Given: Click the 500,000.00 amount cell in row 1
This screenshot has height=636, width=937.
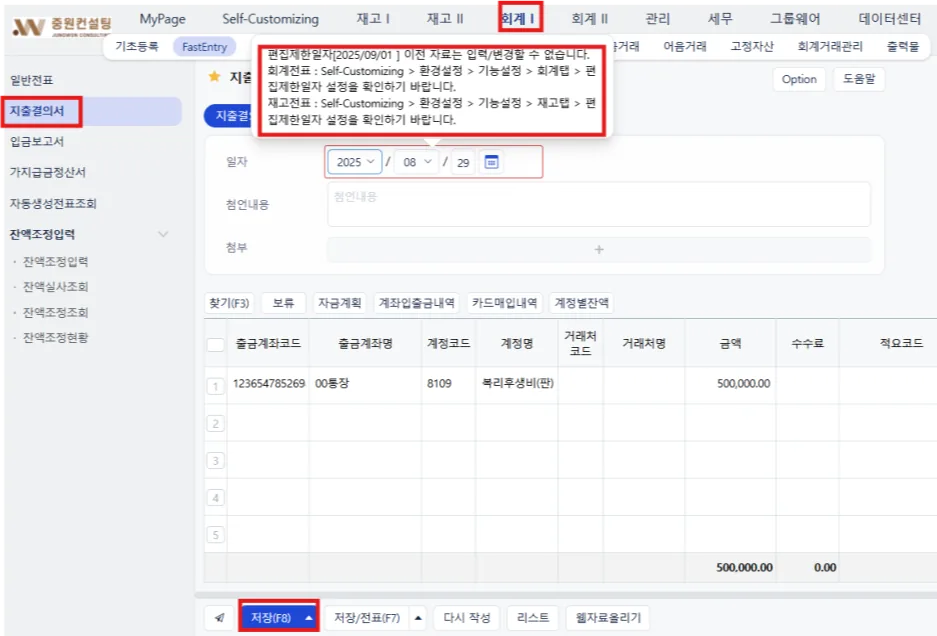Looking at the screenshot, I should click(731, 384).
